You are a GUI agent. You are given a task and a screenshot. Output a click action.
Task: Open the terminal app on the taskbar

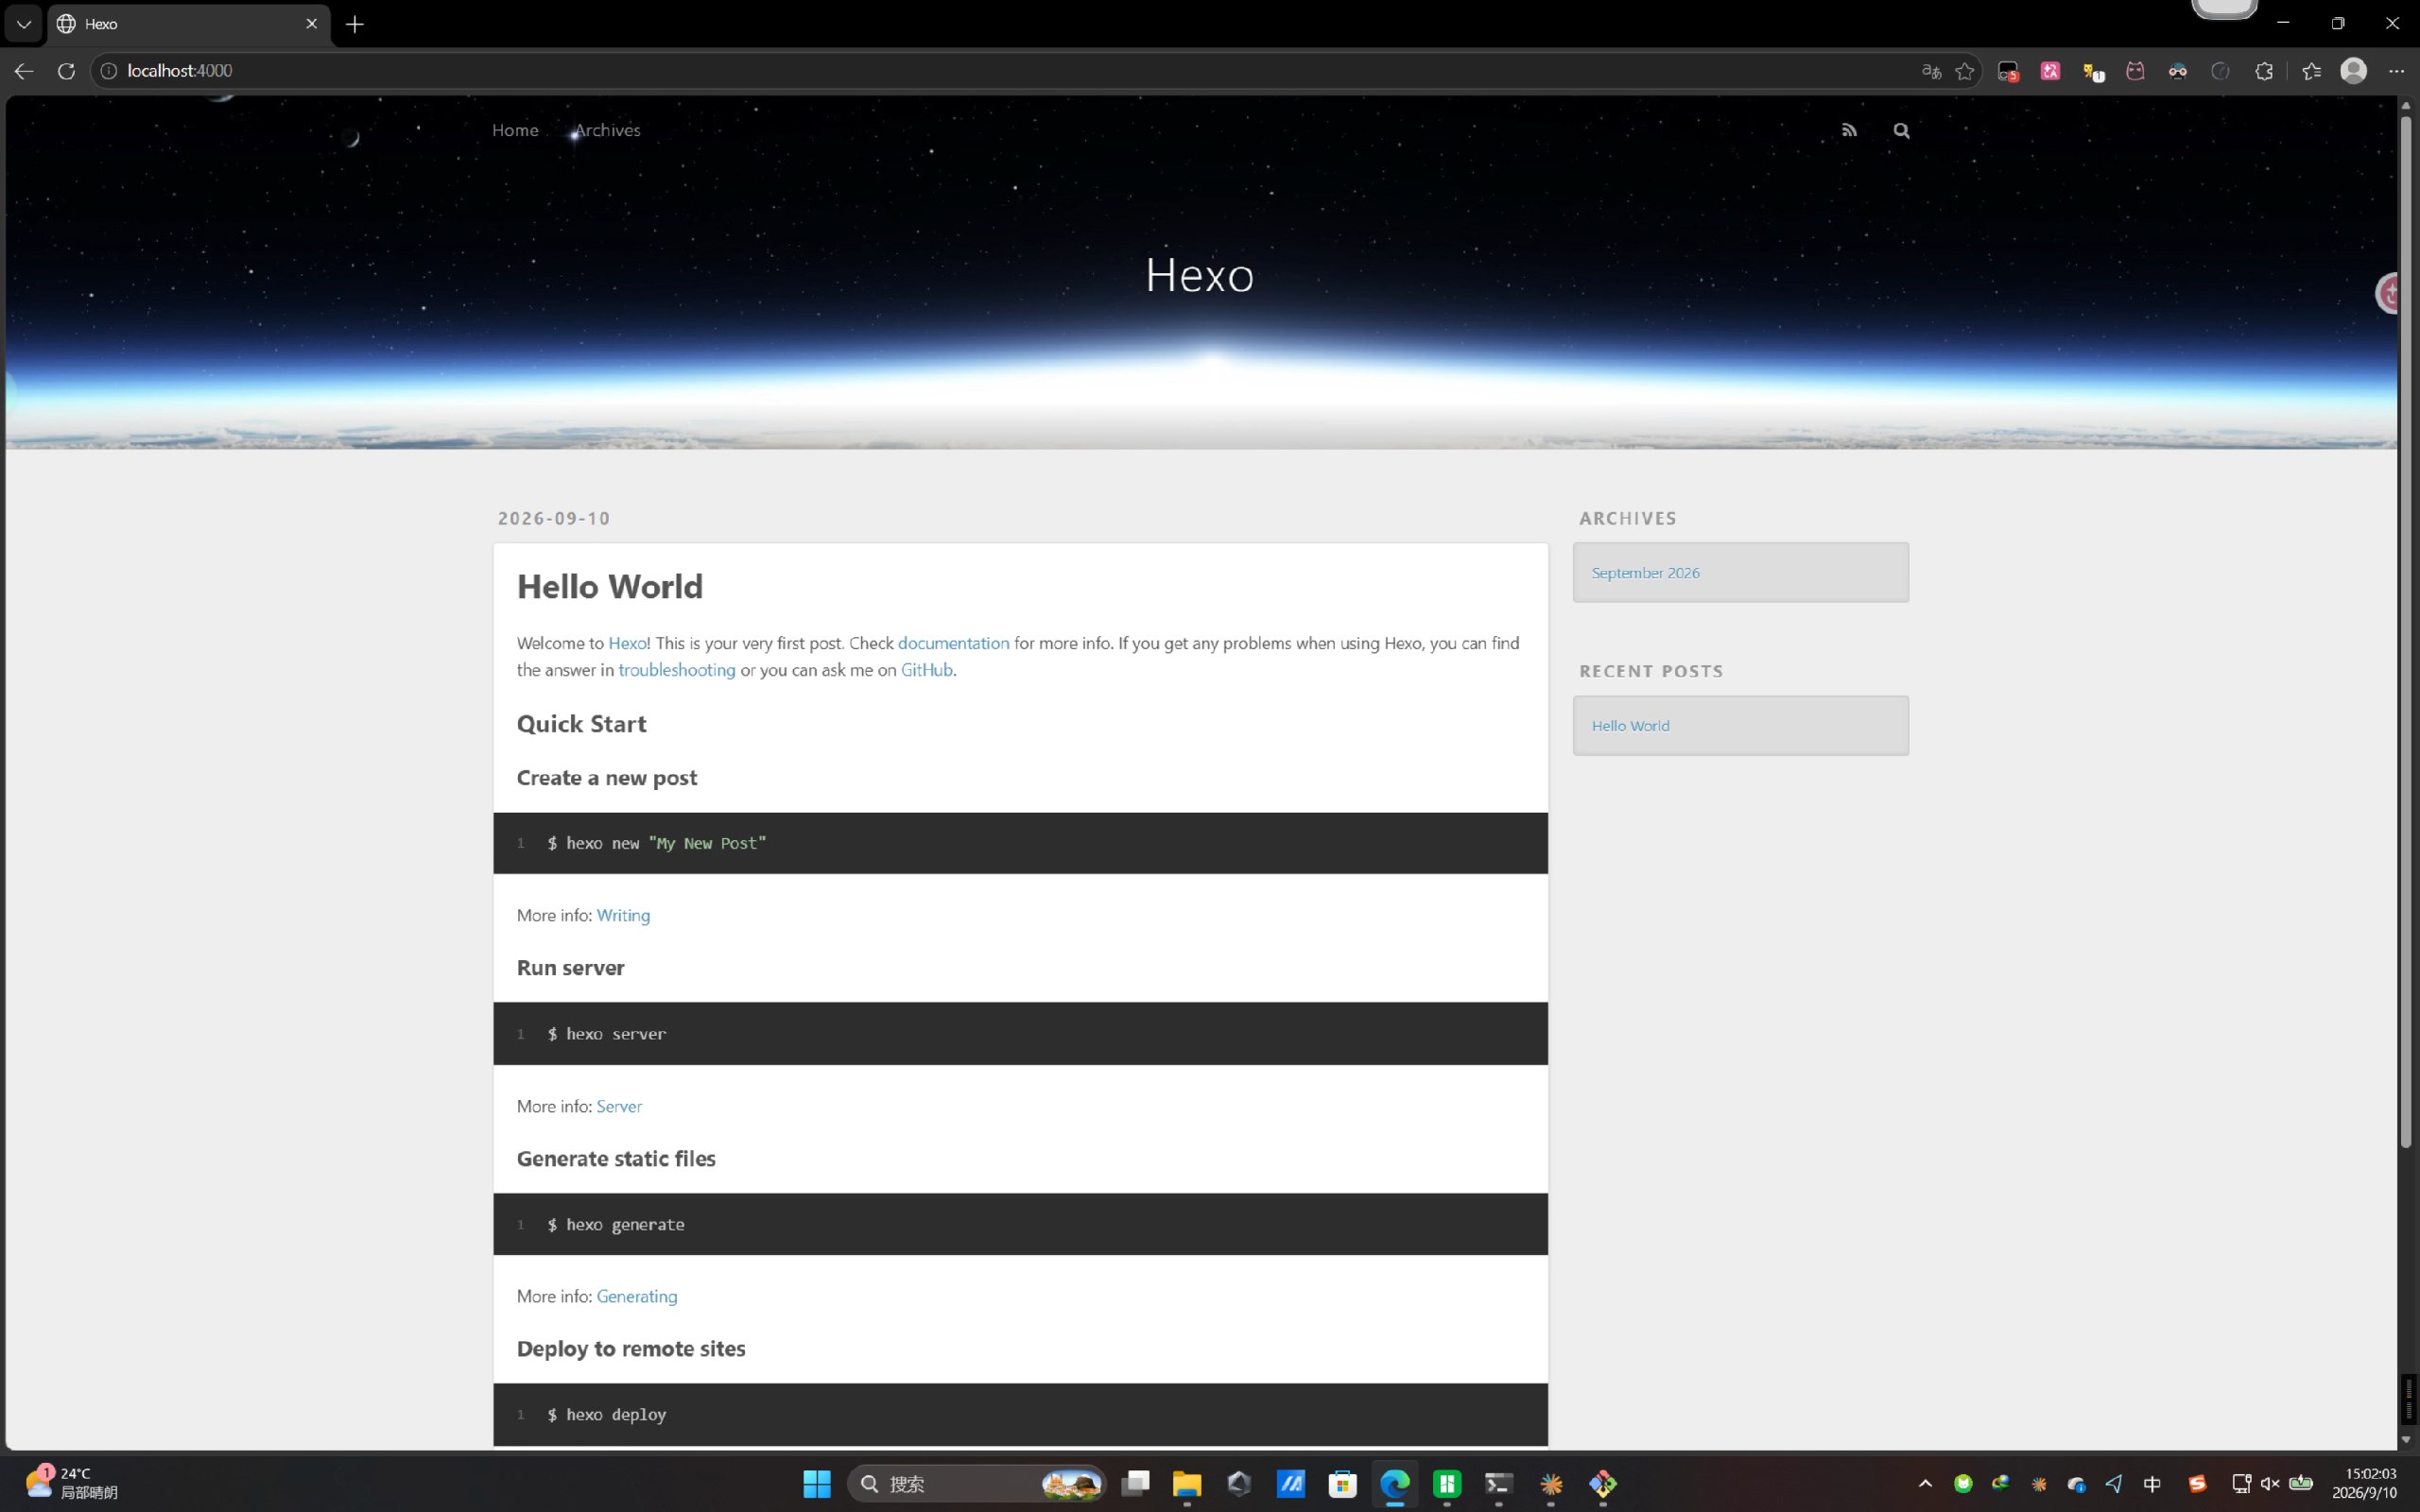tap(1498, 1484)
